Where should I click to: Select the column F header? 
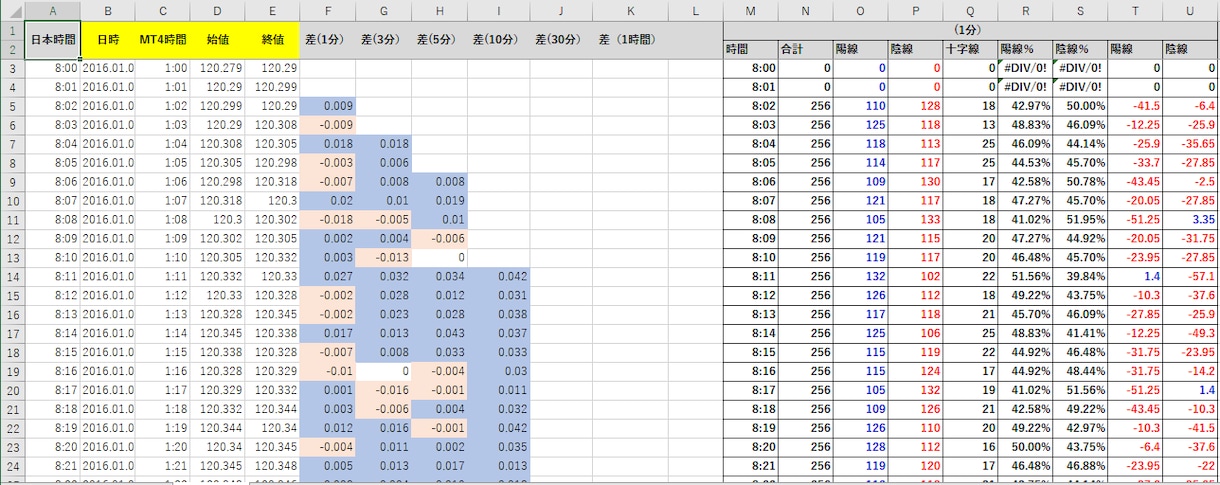click(327, 11)
